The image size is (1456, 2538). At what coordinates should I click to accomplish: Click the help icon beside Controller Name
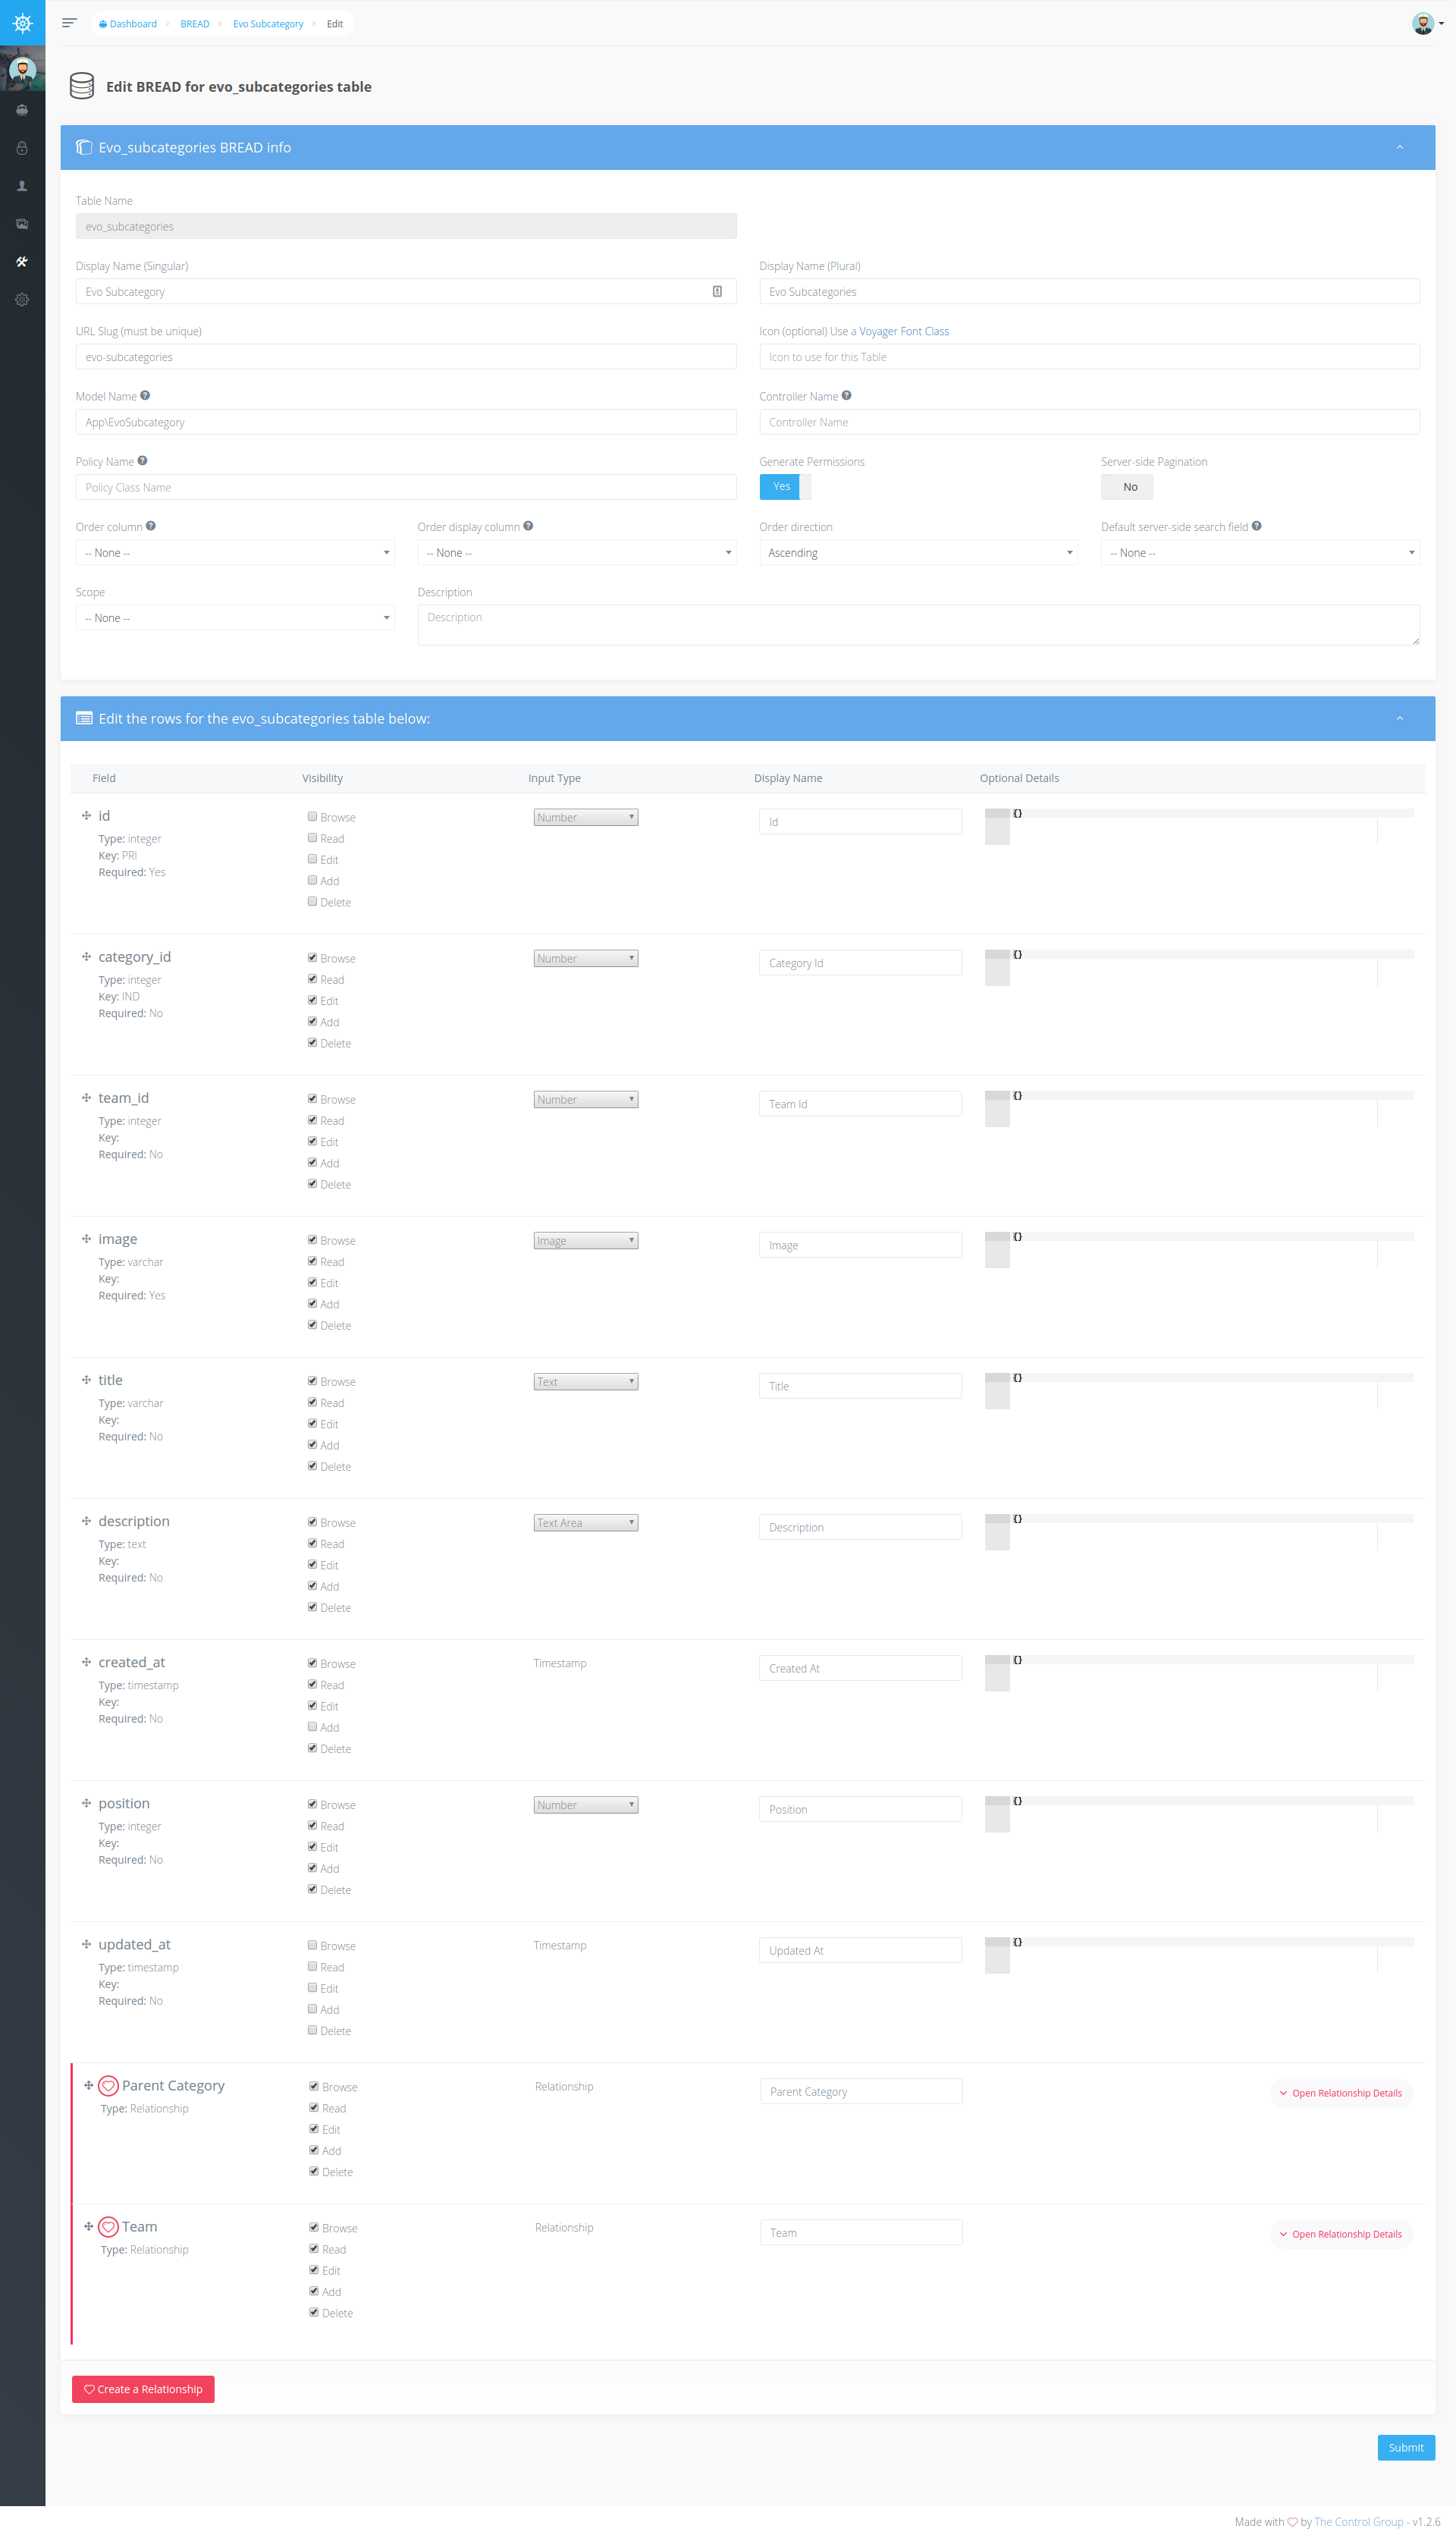846,396
